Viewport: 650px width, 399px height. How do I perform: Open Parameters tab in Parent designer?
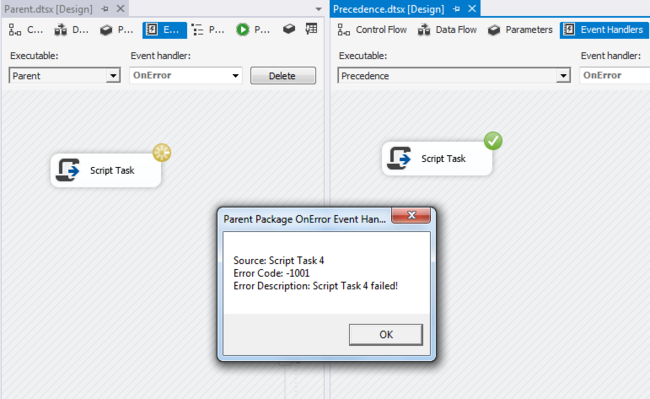(x=117, y=30)
